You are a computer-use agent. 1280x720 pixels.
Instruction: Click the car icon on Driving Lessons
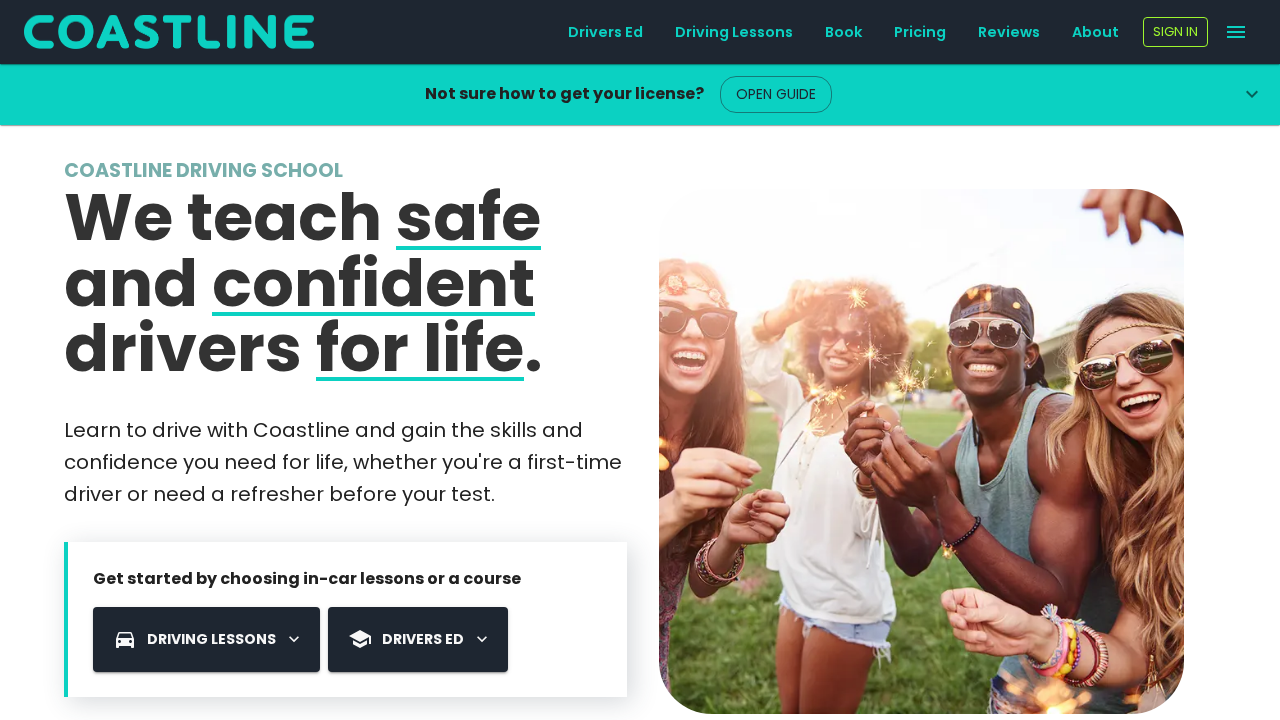125,639
